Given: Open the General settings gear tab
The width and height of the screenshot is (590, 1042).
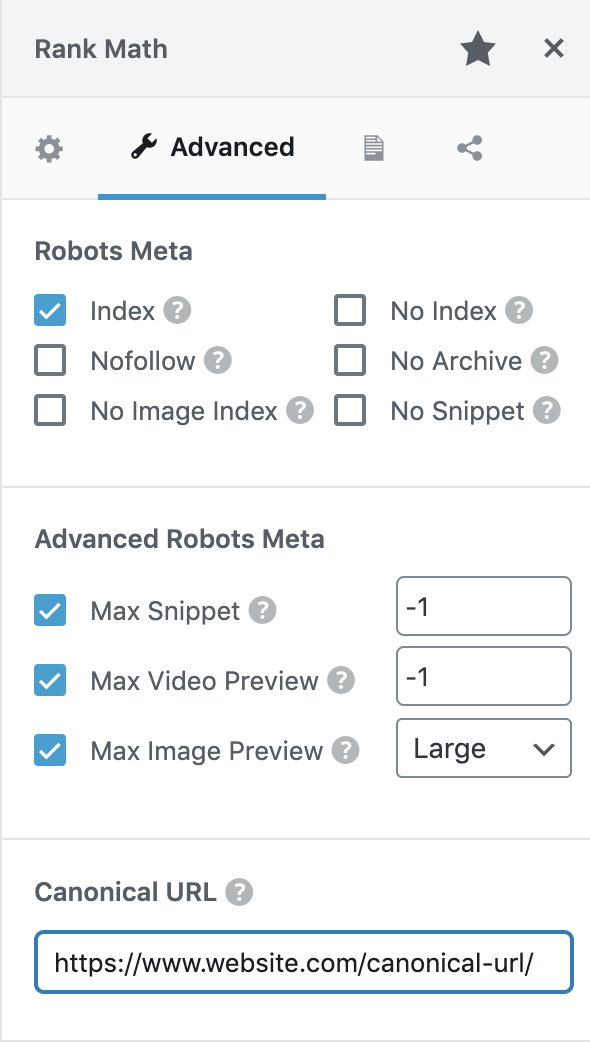Looking at the screenshot, I should [x=49, y=147].
